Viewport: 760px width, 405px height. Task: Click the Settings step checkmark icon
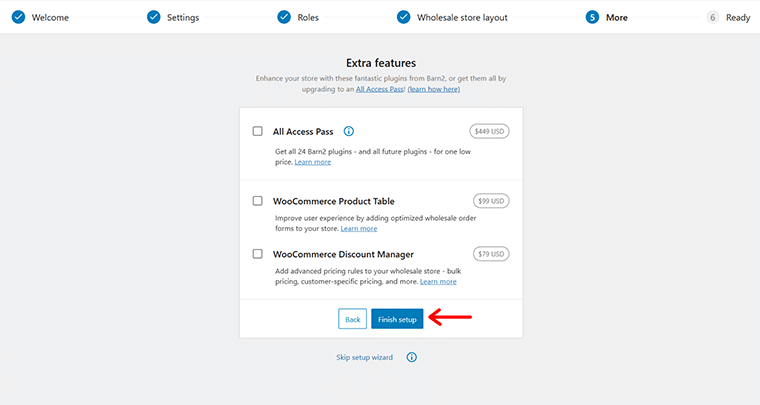pyautogui.click(x=154, y=17)
